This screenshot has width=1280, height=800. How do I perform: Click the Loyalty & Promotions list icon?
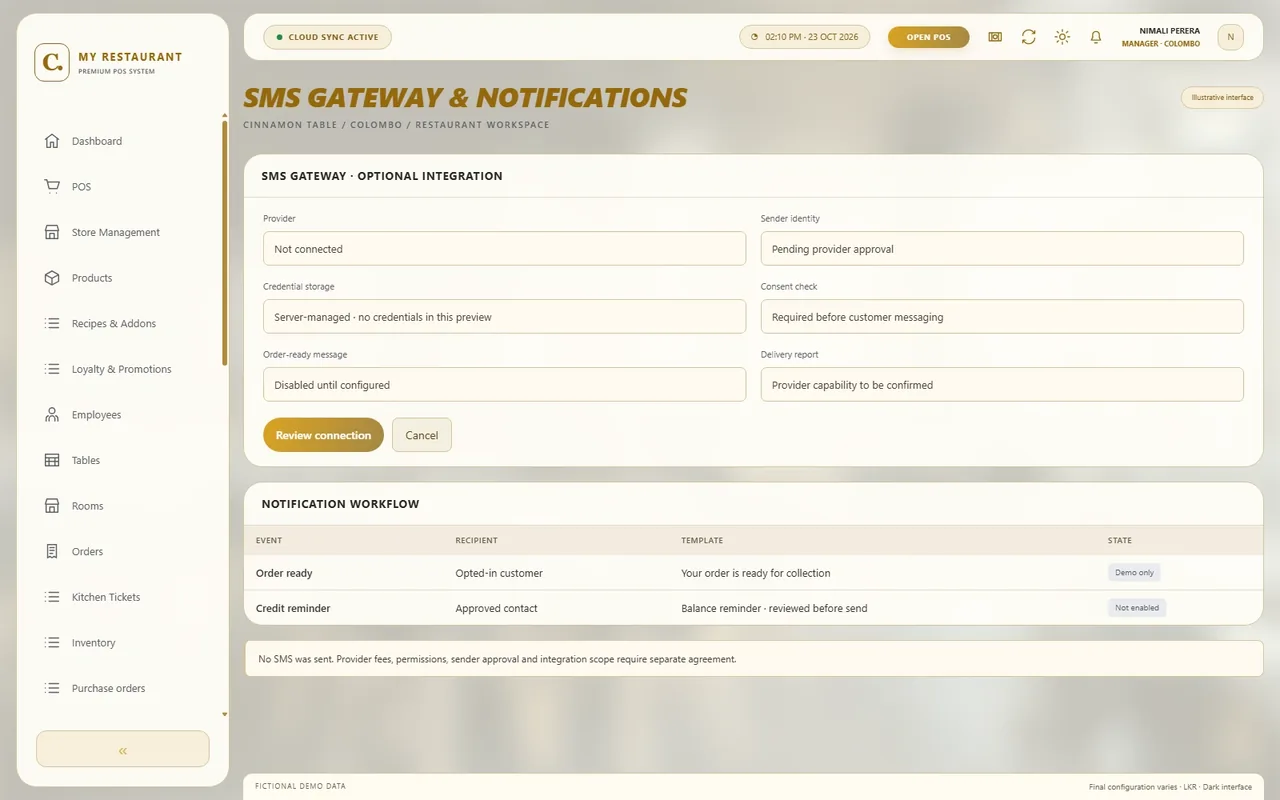[52, 369]
